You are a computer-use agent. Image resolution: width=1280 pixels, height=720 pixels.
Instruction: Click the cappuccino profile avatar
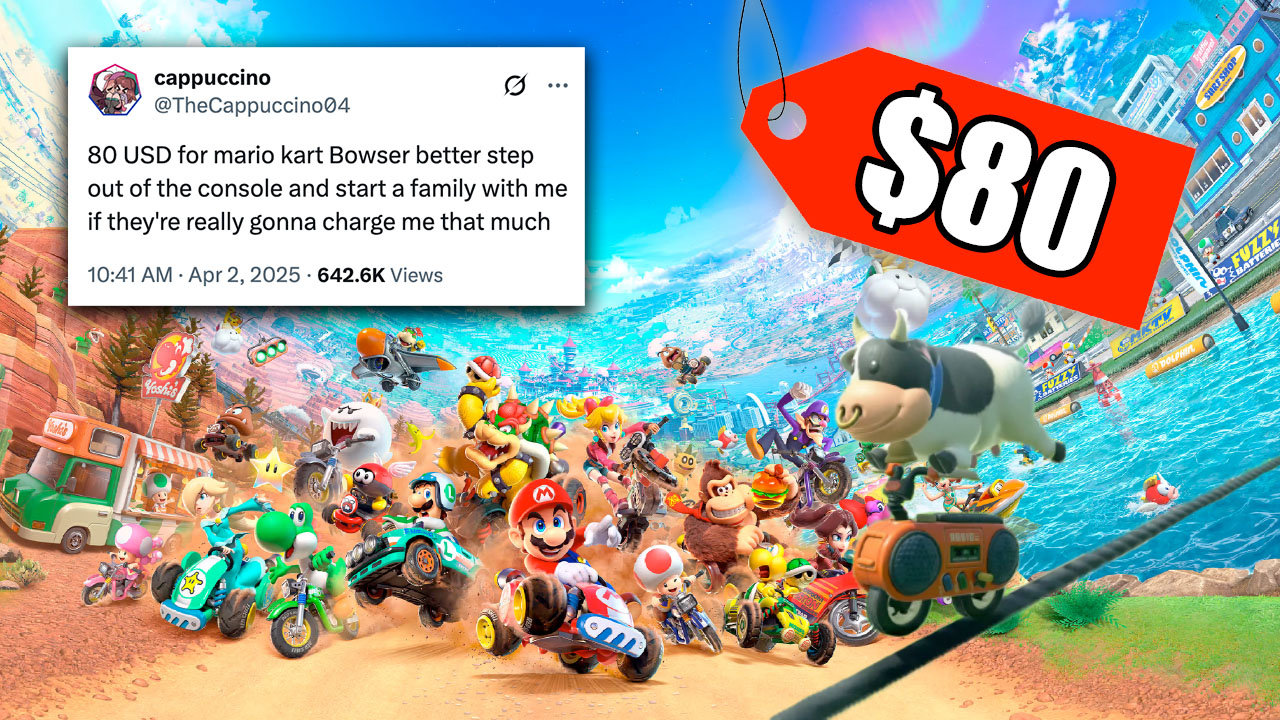[x=115, y=91]
